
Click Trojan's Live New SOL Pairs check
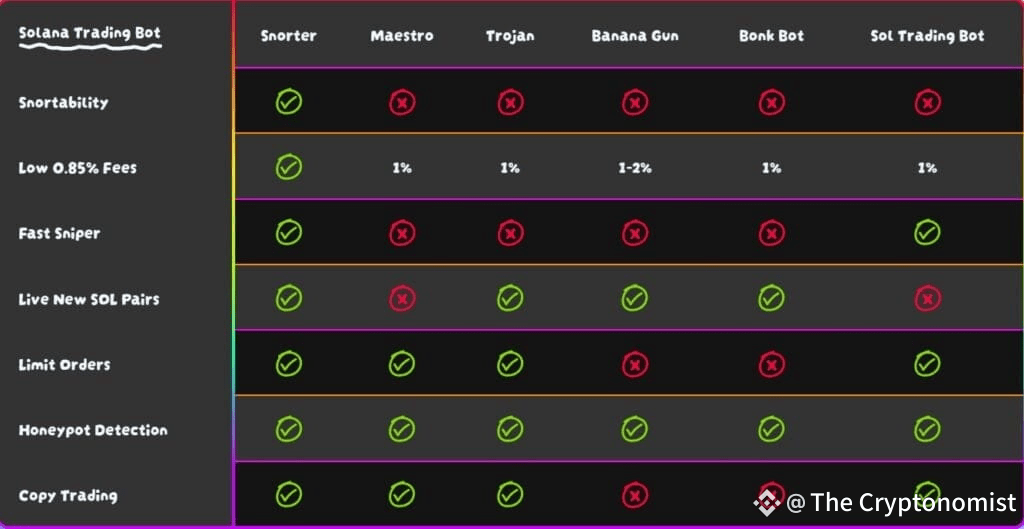coord(510,298)
